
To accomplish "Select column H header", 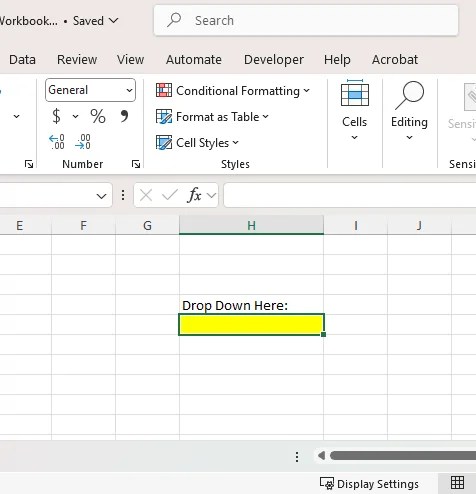I will pyautogui.click(x=251, y=225).
